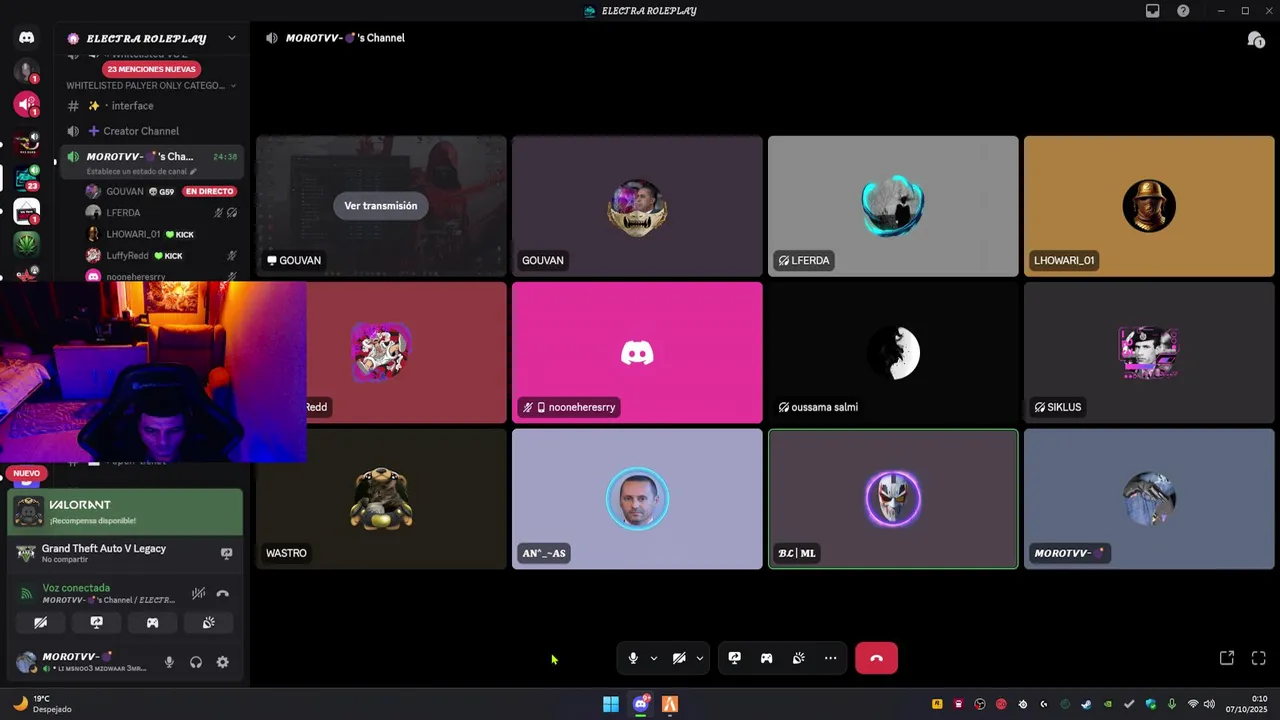Open the interface text channel
Image resolution: width=1280 pixels, height=720 pixels.
tap(150, 106)
